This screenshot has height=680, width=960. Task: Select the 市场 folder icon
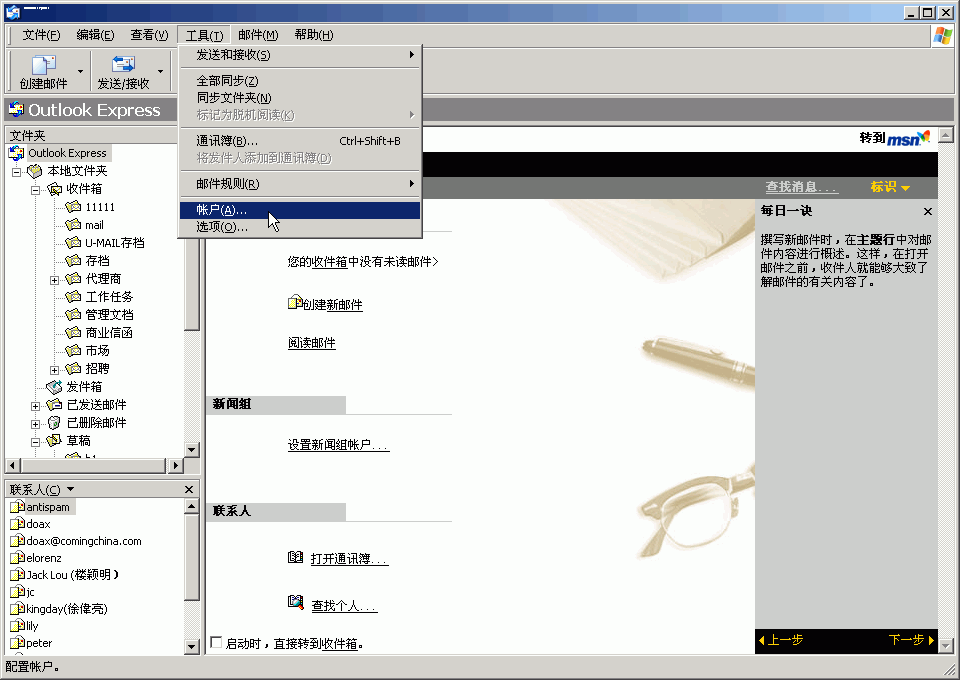point(73,351)
